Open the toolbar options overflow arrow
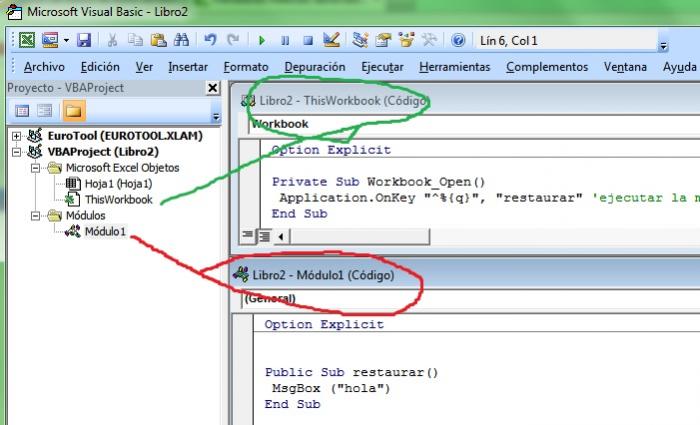The height and width of the screenshot is (425, 700). (663, 46)
